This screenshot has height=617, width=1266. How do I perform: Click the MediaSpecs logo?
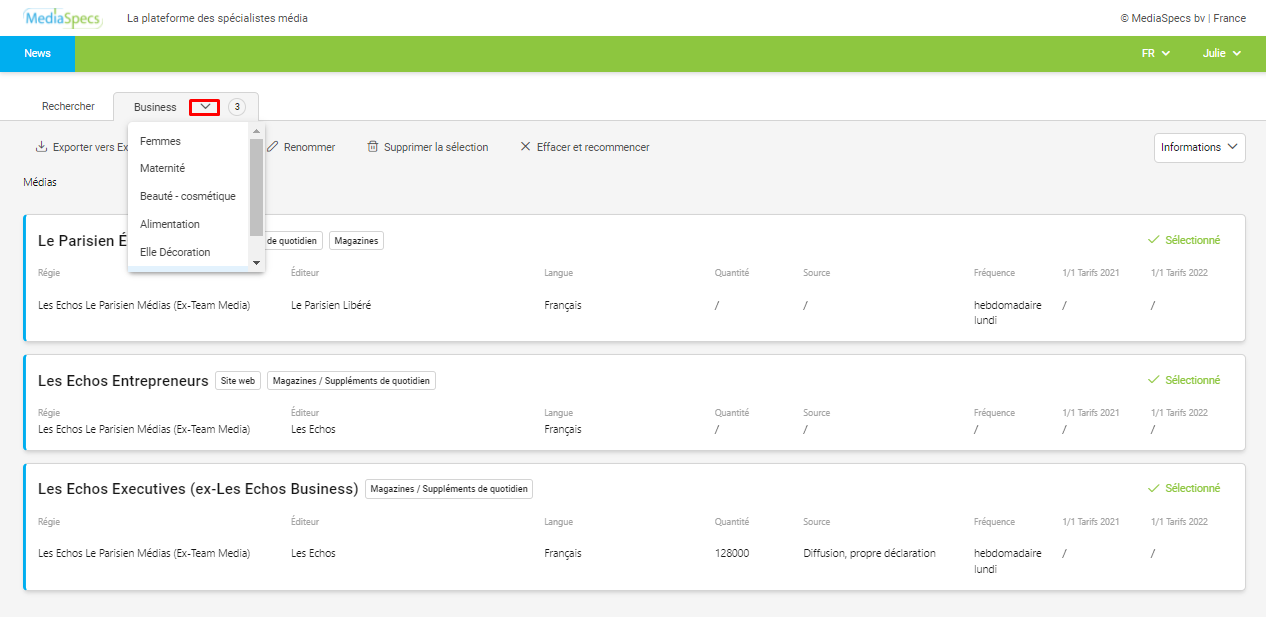pyautogui.click(x=62, y=17)
